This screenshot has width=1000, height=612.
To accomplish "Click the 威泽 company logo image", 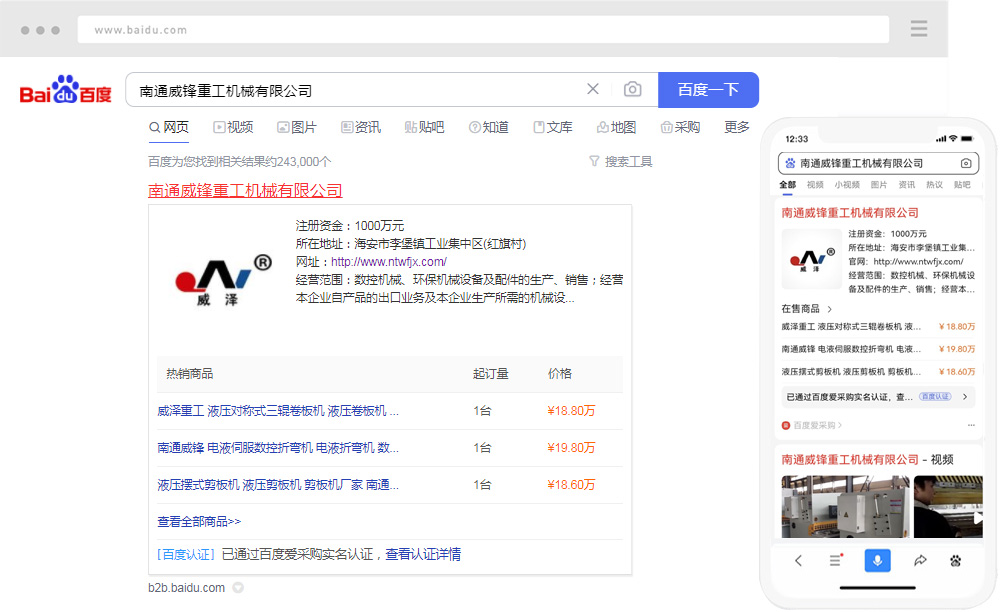I will 223,280.
